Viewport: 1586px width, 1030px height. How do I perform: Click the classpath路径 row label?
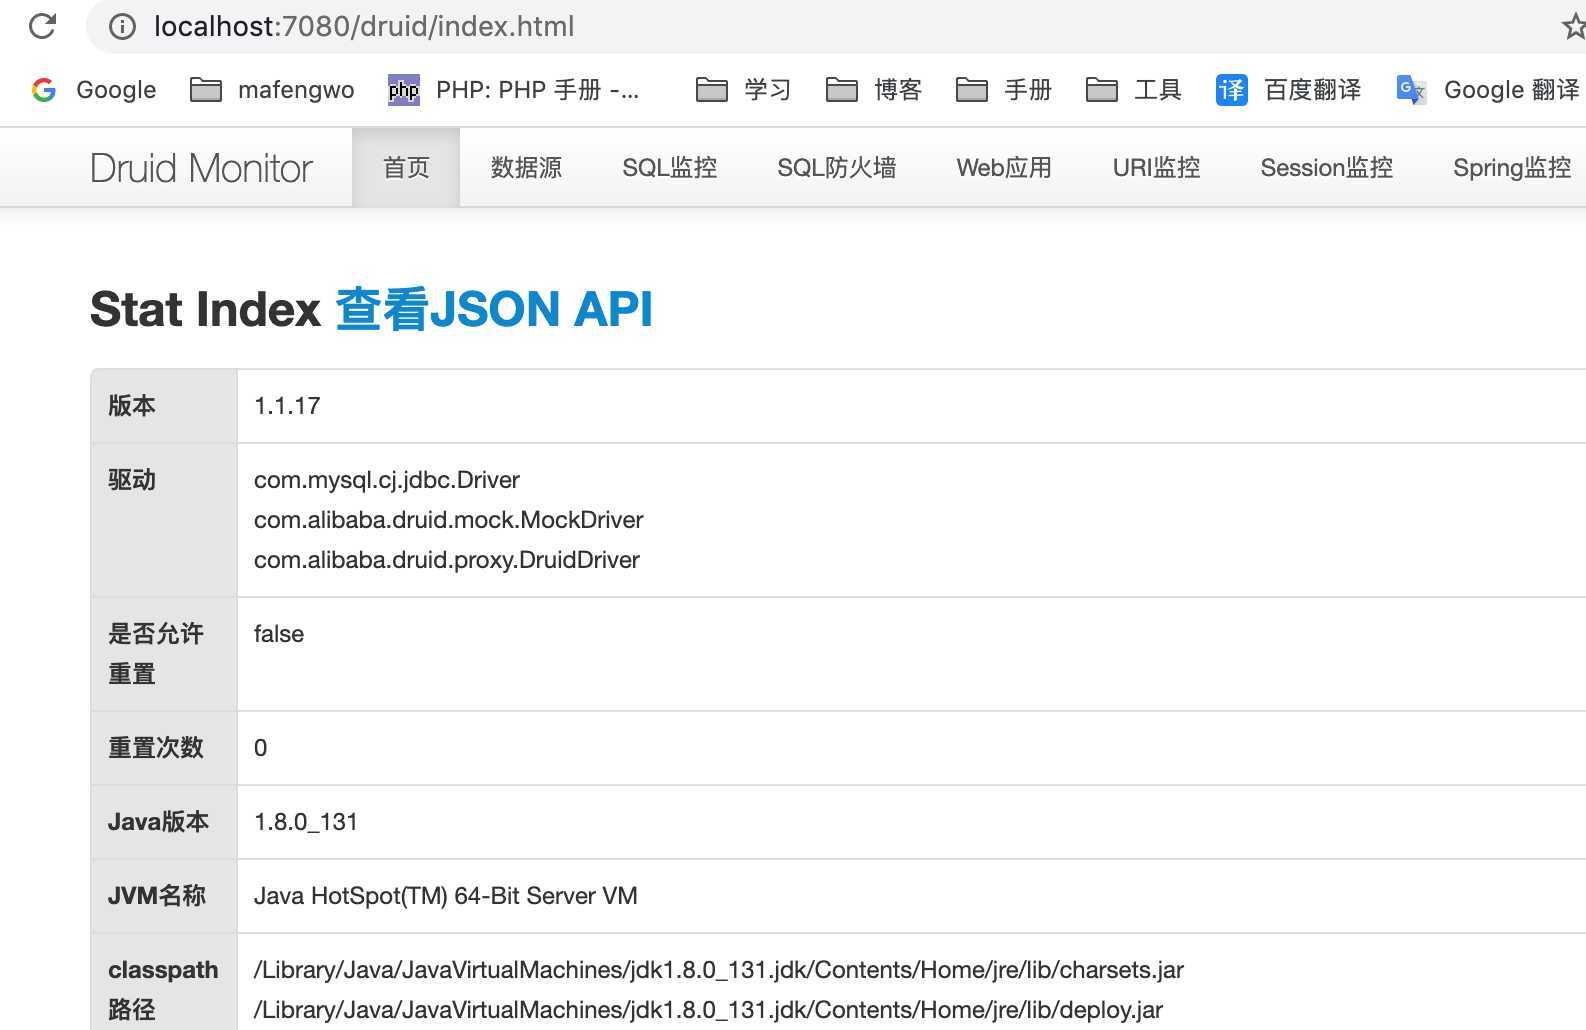pos(163,990)
